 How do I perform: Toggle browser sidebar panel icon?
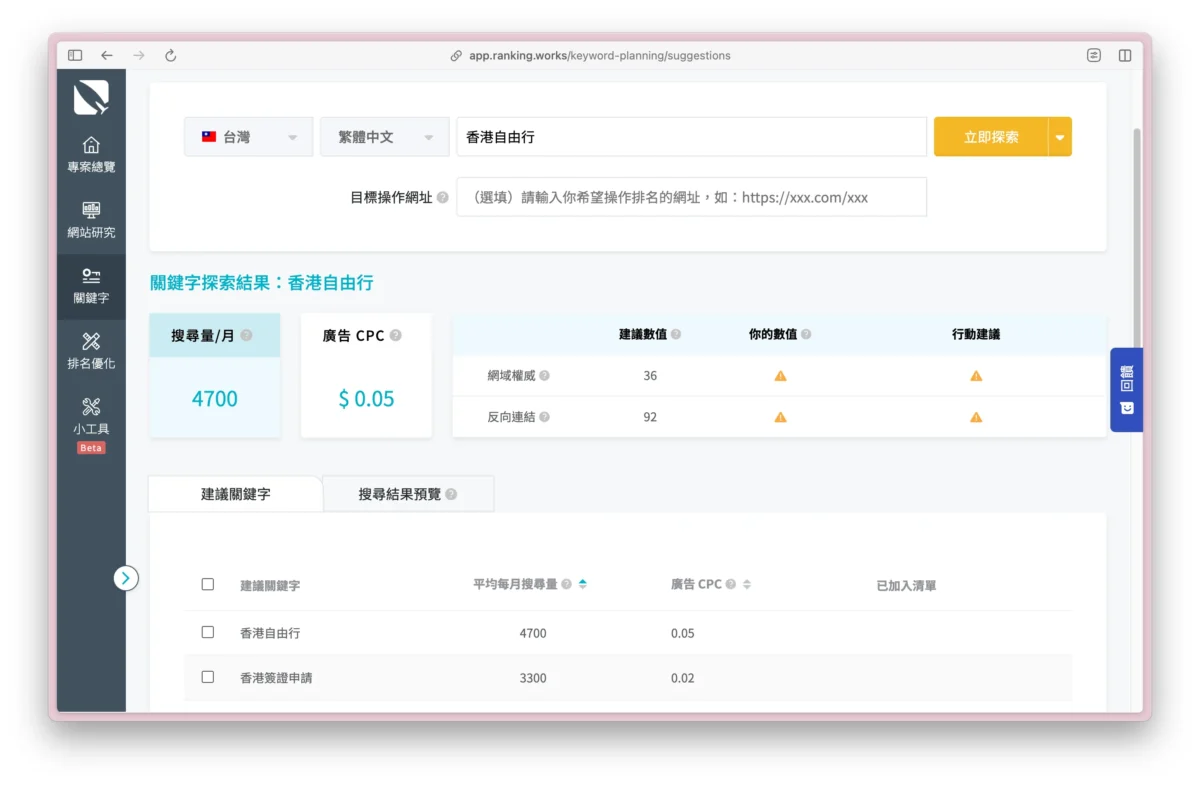point(75,56)
